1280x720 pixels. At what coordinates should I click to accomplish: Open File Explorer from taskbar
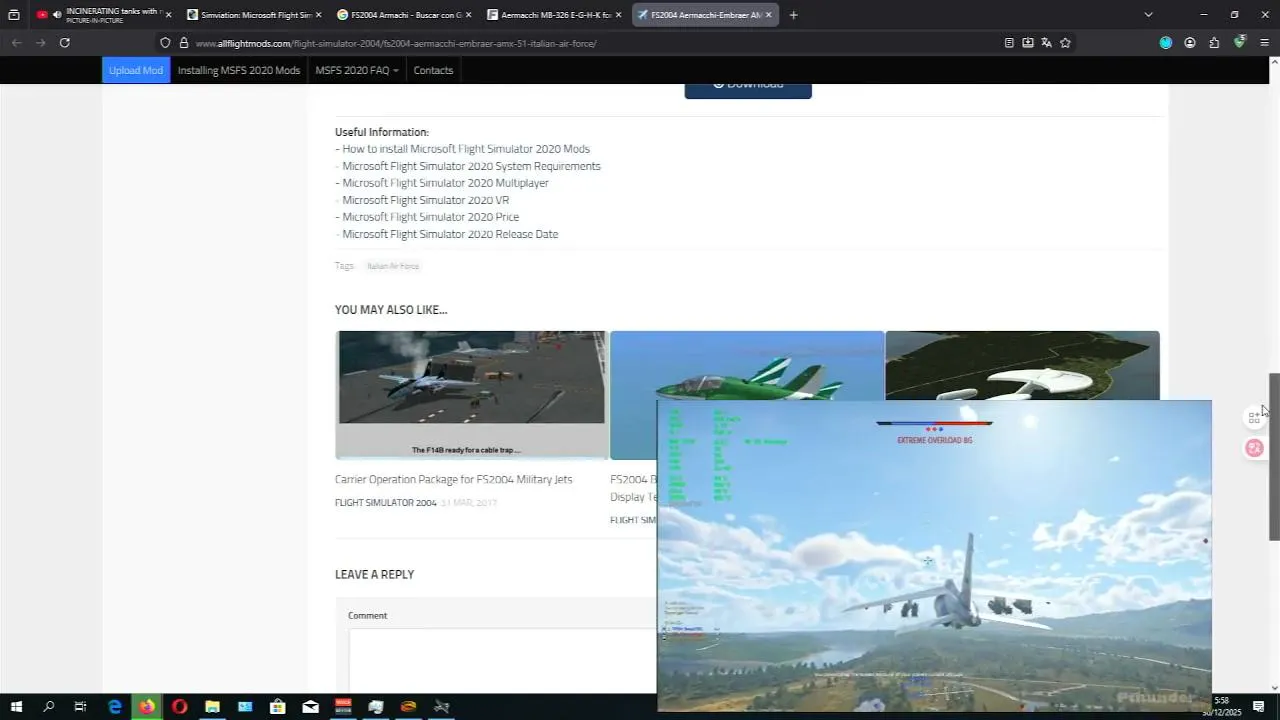coord(212,707)
